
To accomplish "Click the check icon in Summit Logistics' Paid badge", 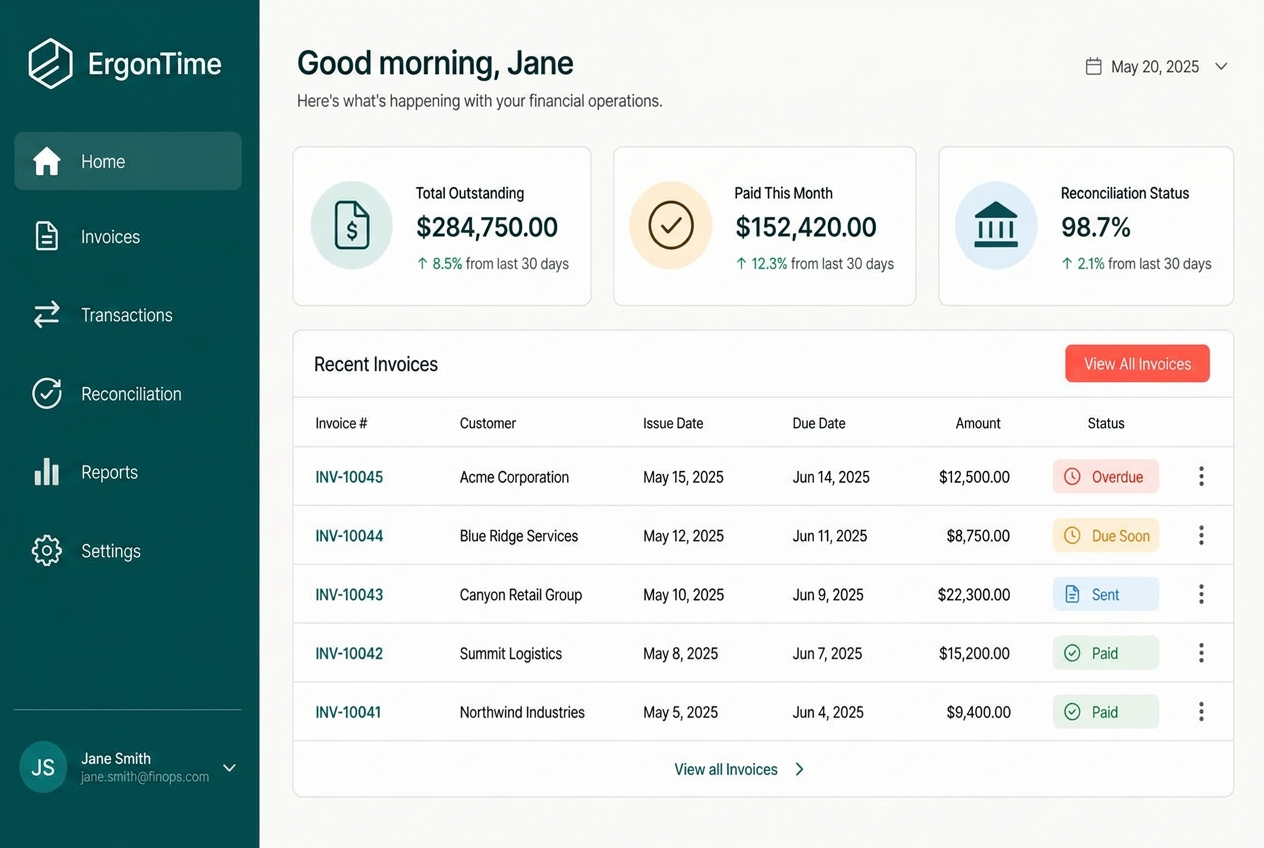I will [1072, 653].
